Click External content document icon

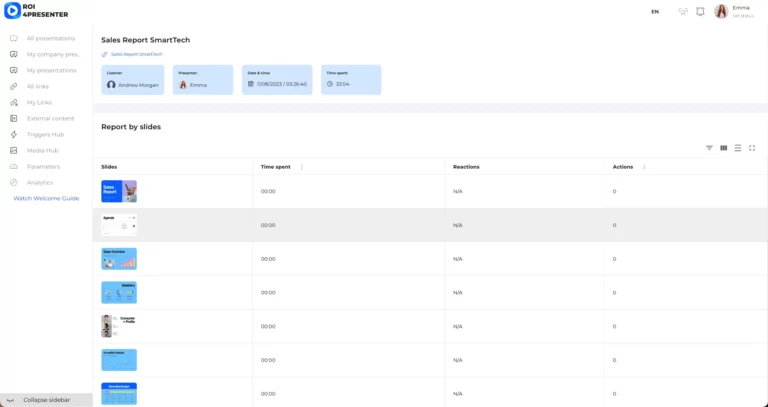click(x=14, y=119)
